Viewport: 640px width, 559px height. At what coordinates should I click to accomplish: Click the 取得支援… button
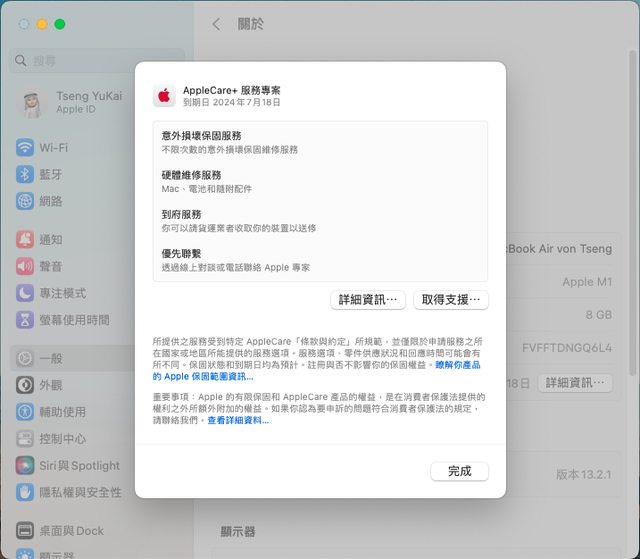click(450, 300)
